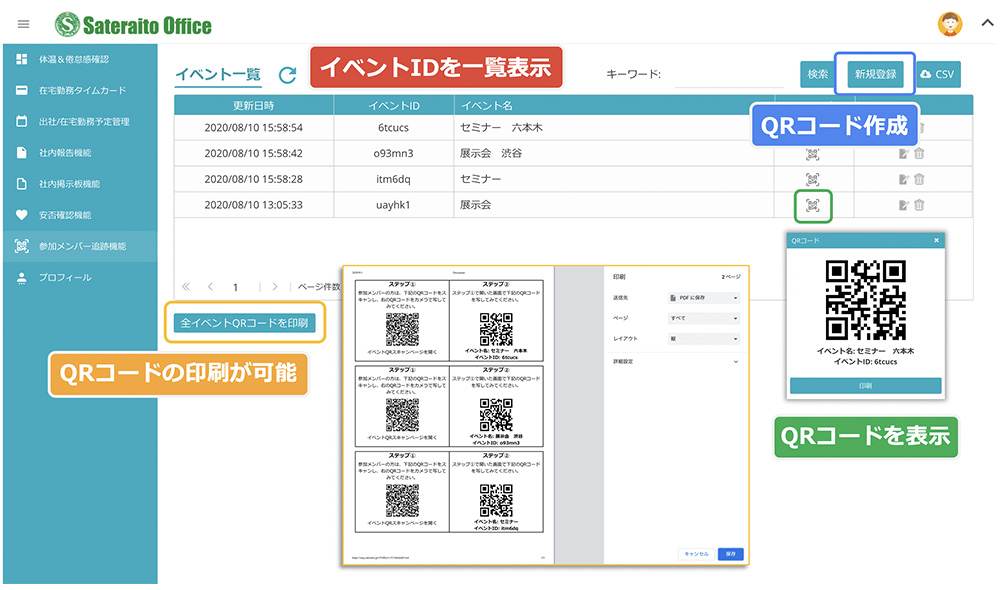Click timestamp 2020/08/10 13:05:33
Viewport: 1000px width, 590px height.
254,205
